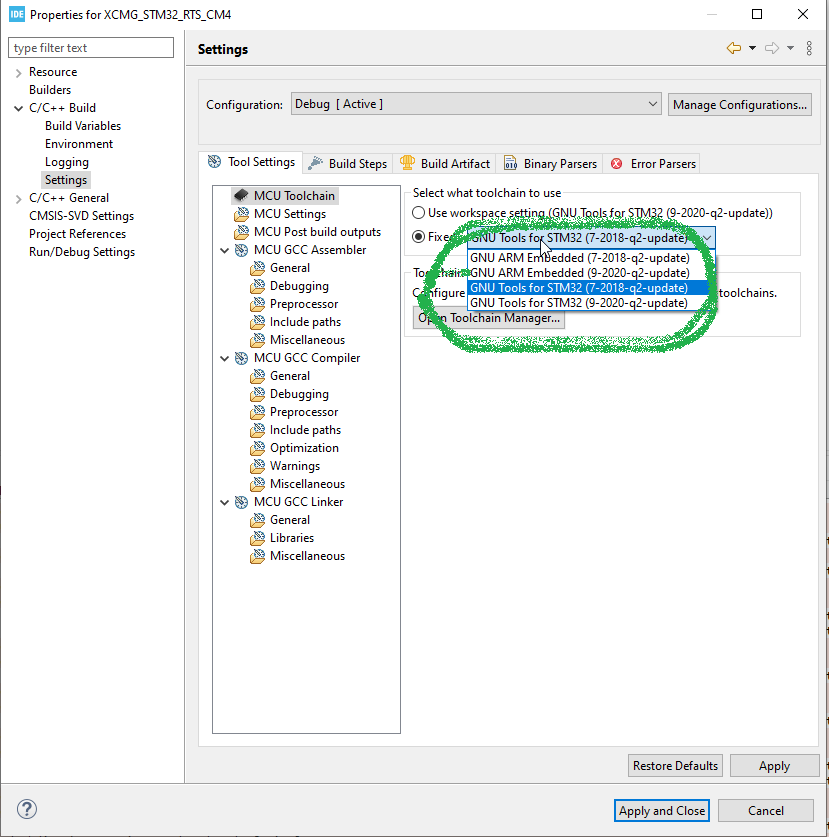
Task: Cancel the properties dialog
Action: pos(765,810)
